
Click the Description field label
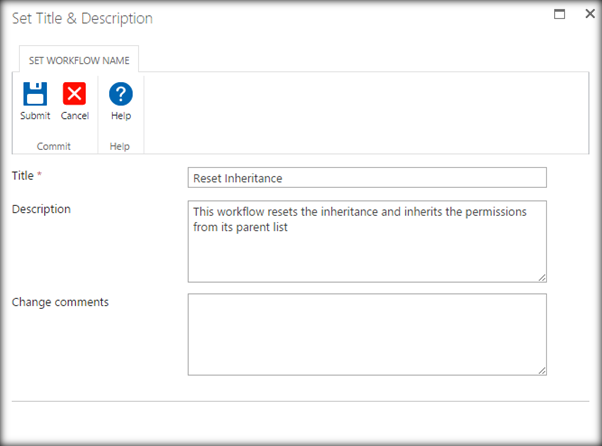(41, 209)
